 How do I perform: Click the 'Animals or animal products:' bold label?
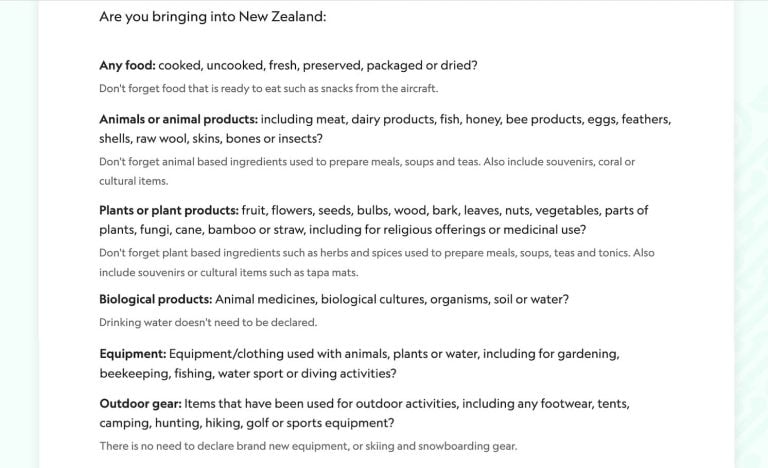click(x=178, y=119)
